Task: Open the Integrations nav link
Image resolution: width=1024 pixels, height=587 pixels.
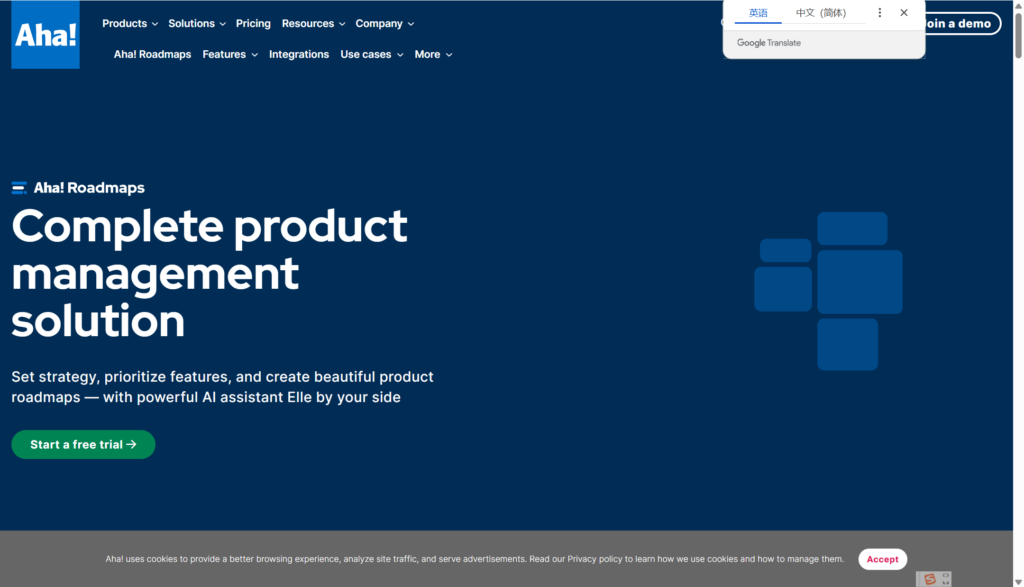Action: [x=299, y=54]
